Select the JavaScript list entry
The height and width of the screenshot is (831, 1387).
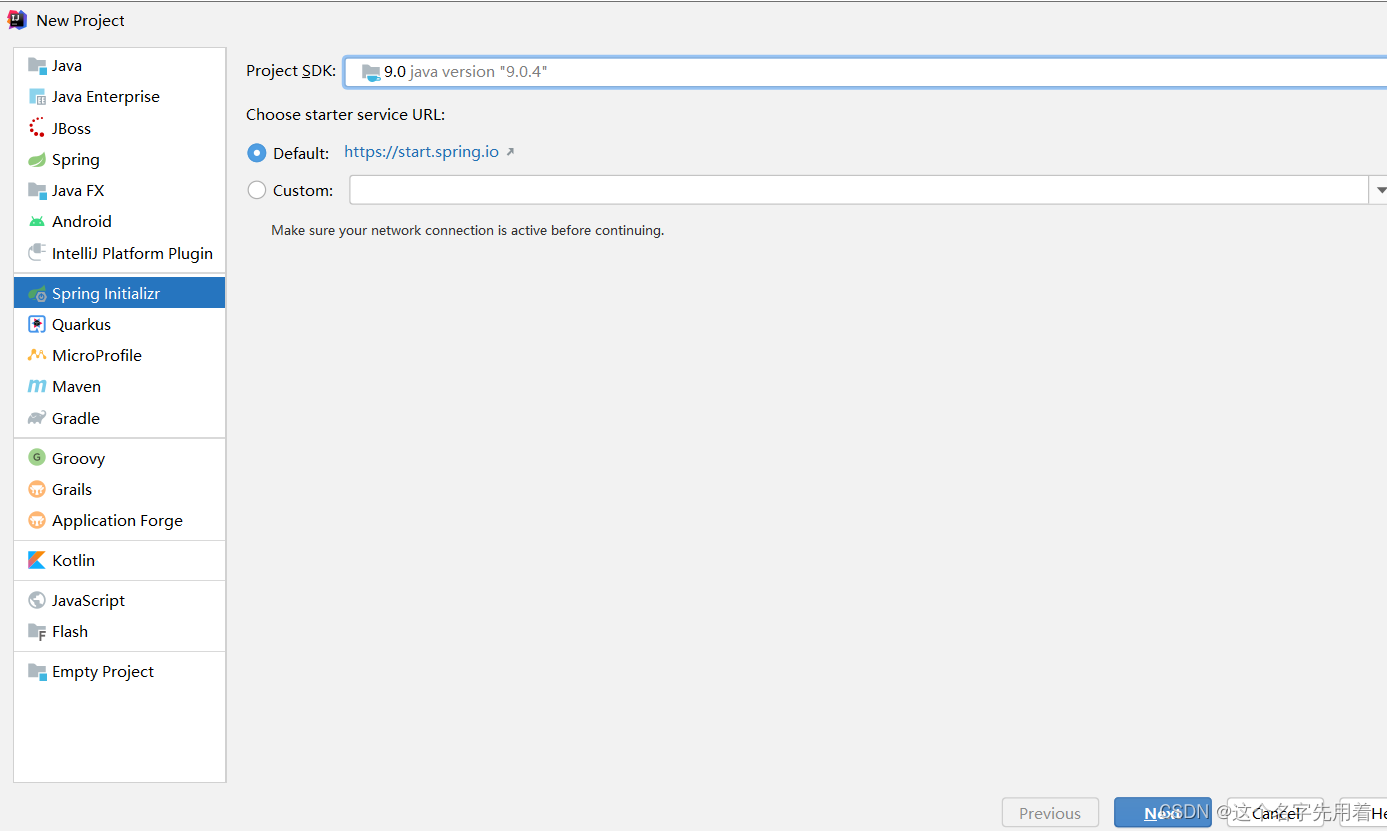[119, 601]
